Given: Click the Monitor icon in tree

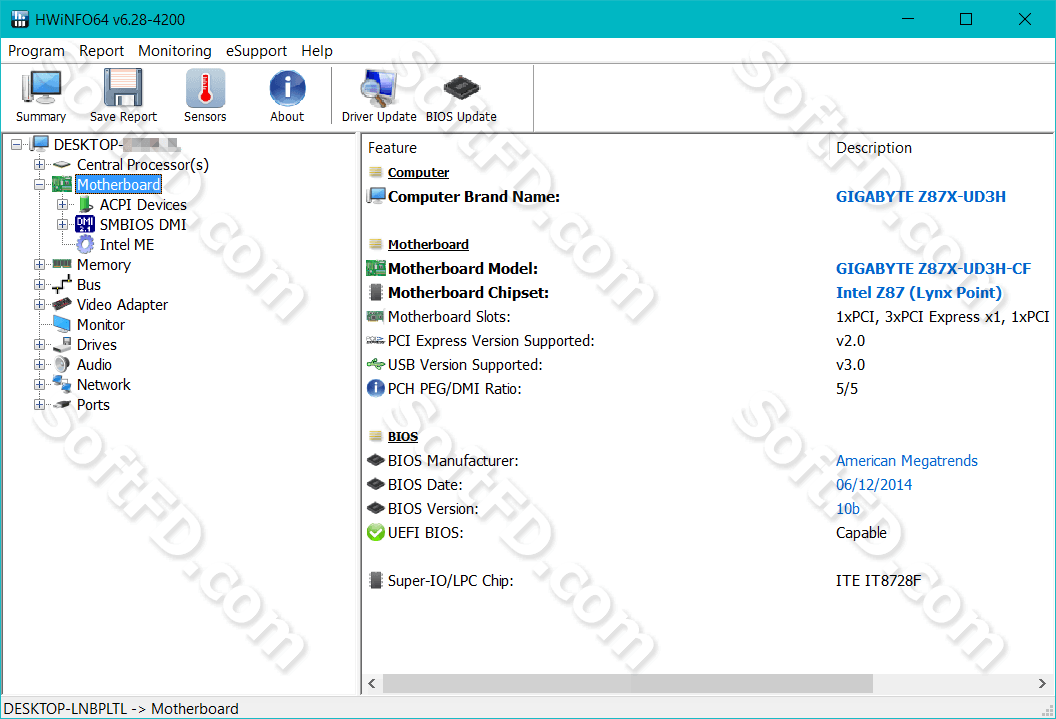Looking at the screenshot, I should [62, 324].
